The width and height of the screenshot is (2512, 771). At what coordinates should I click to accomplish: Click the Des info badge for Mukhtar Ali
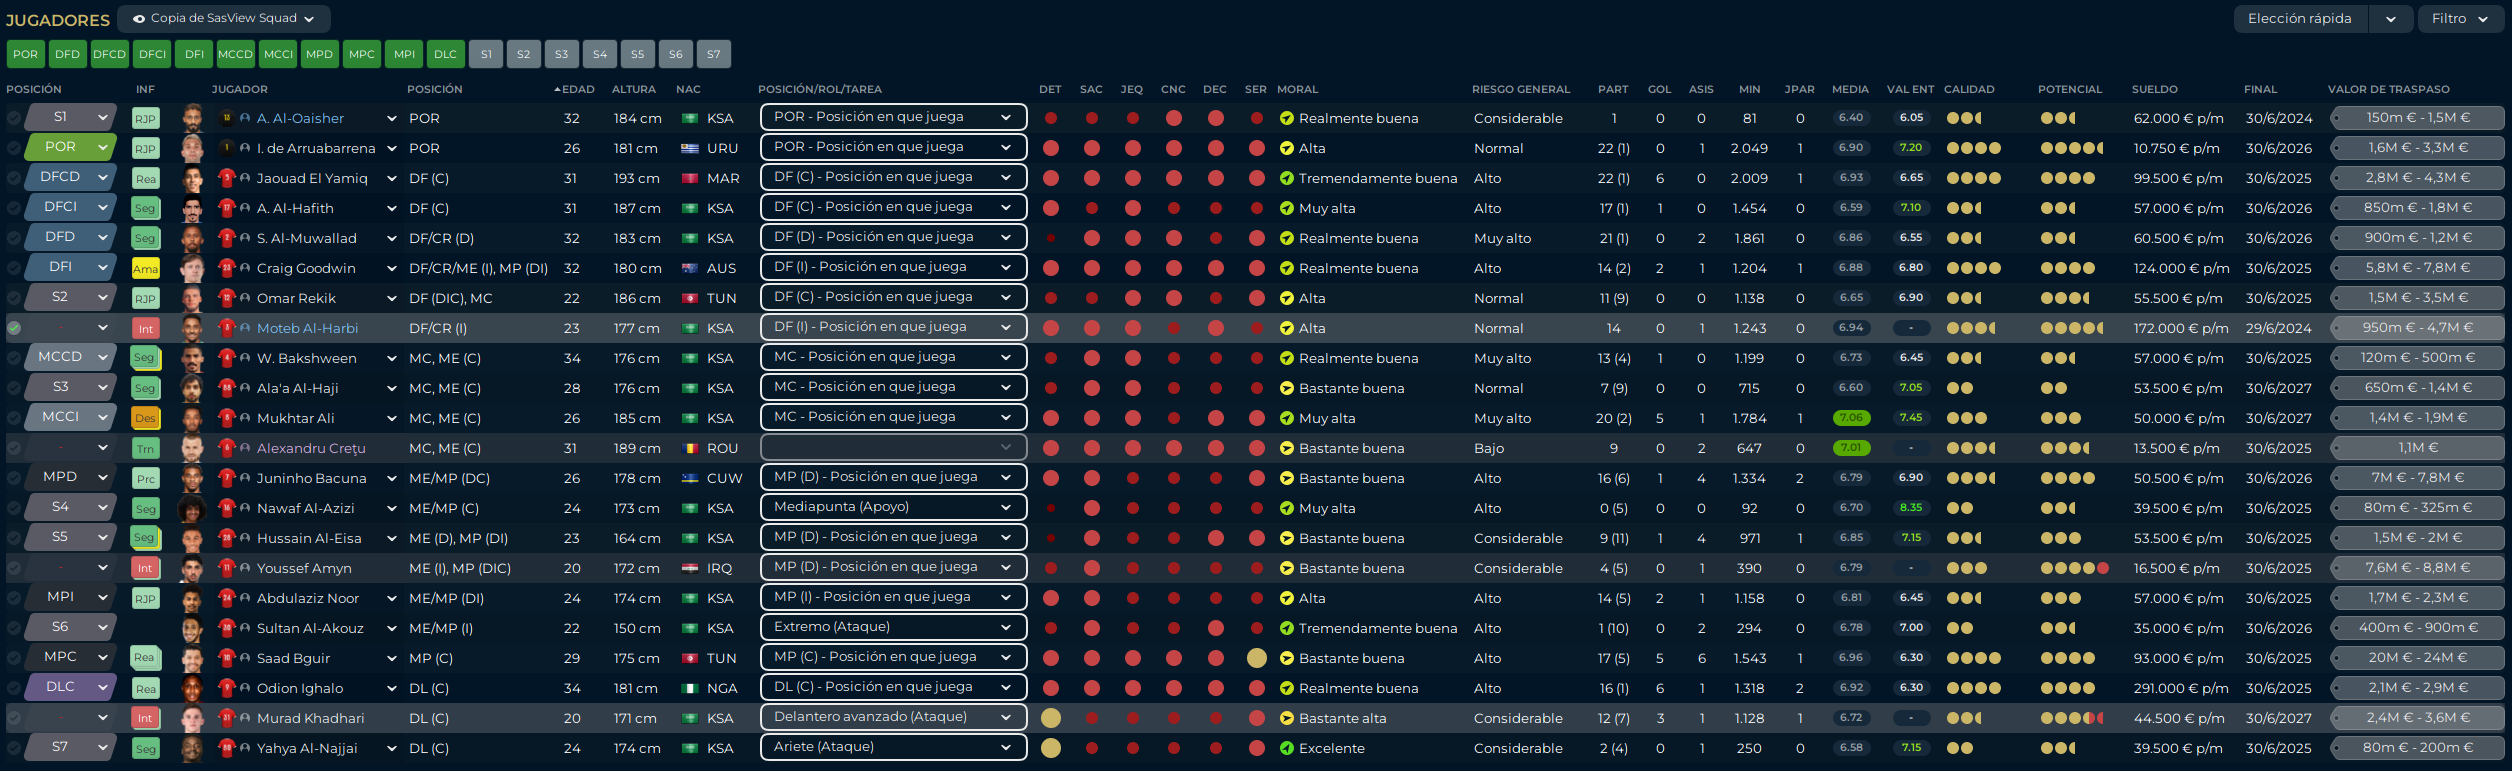(x=145, y=418)
